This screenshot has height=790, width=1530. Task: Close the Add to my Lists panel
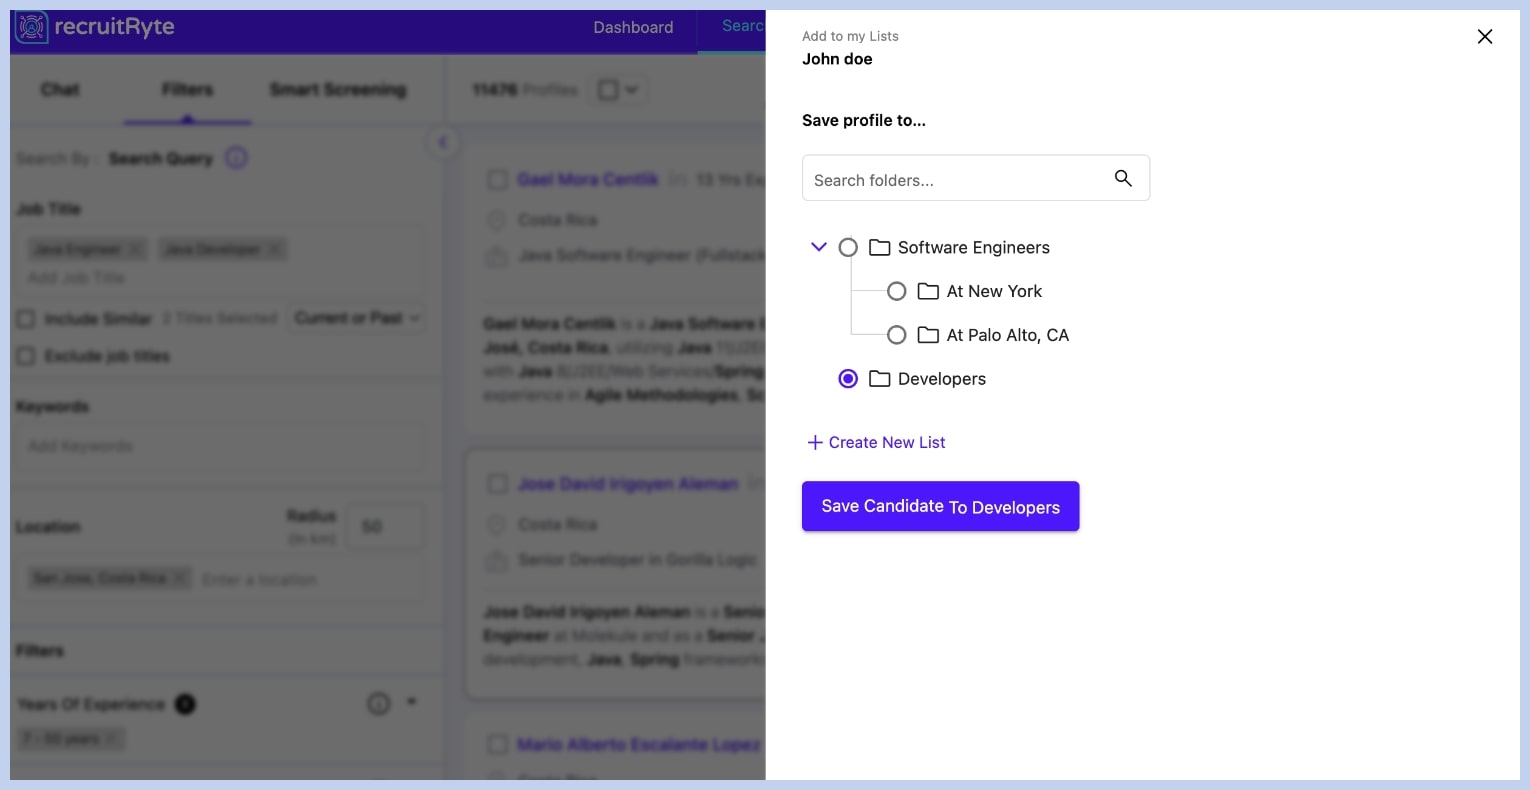tap(1484, 37)
